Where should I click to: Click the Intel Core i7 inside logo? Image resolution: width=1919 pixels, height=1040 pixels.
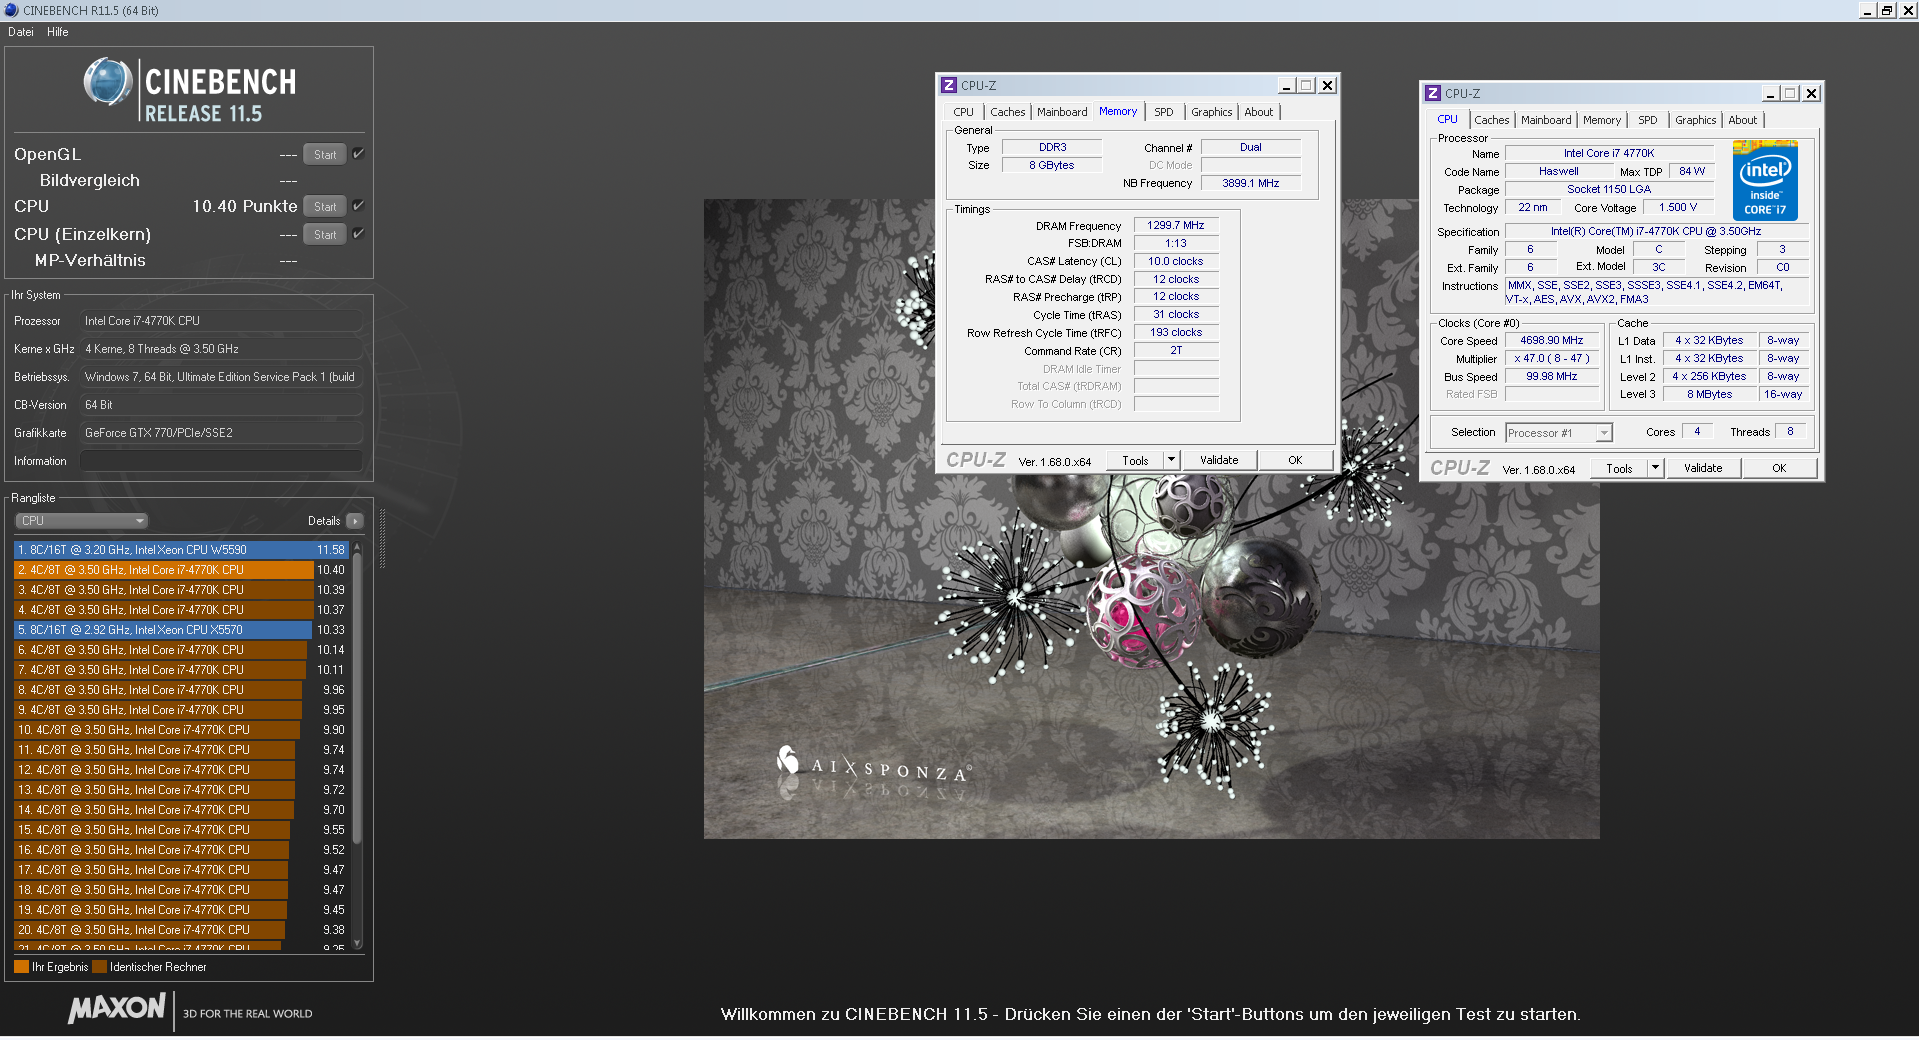tap(1765, 181)
